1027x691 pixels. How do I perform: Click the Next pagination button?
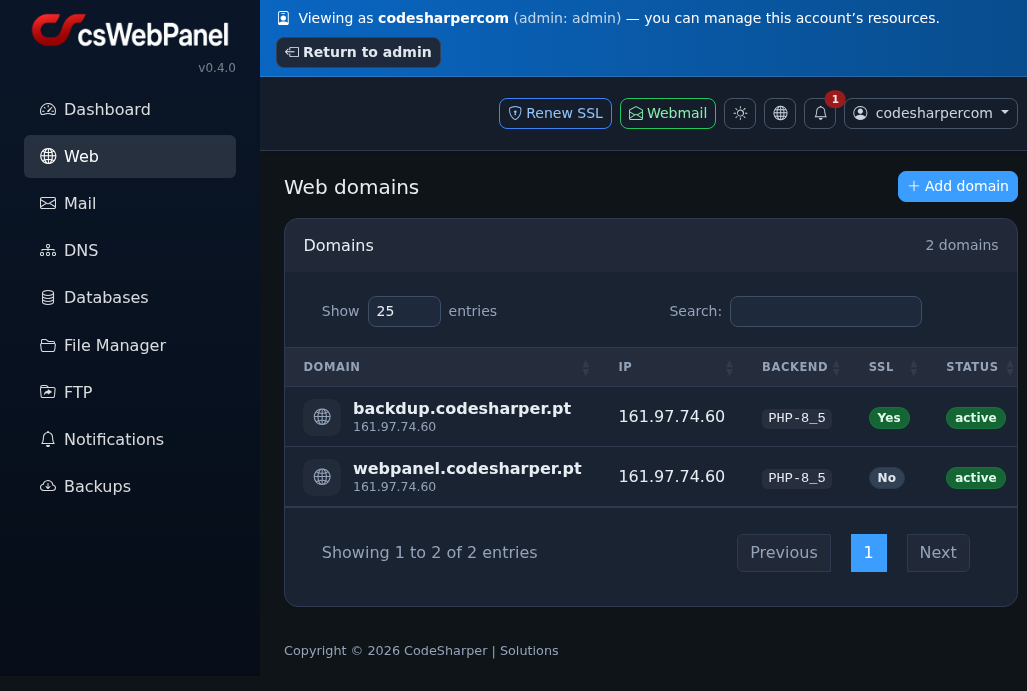pyautogui.click(x=938, y=553)
